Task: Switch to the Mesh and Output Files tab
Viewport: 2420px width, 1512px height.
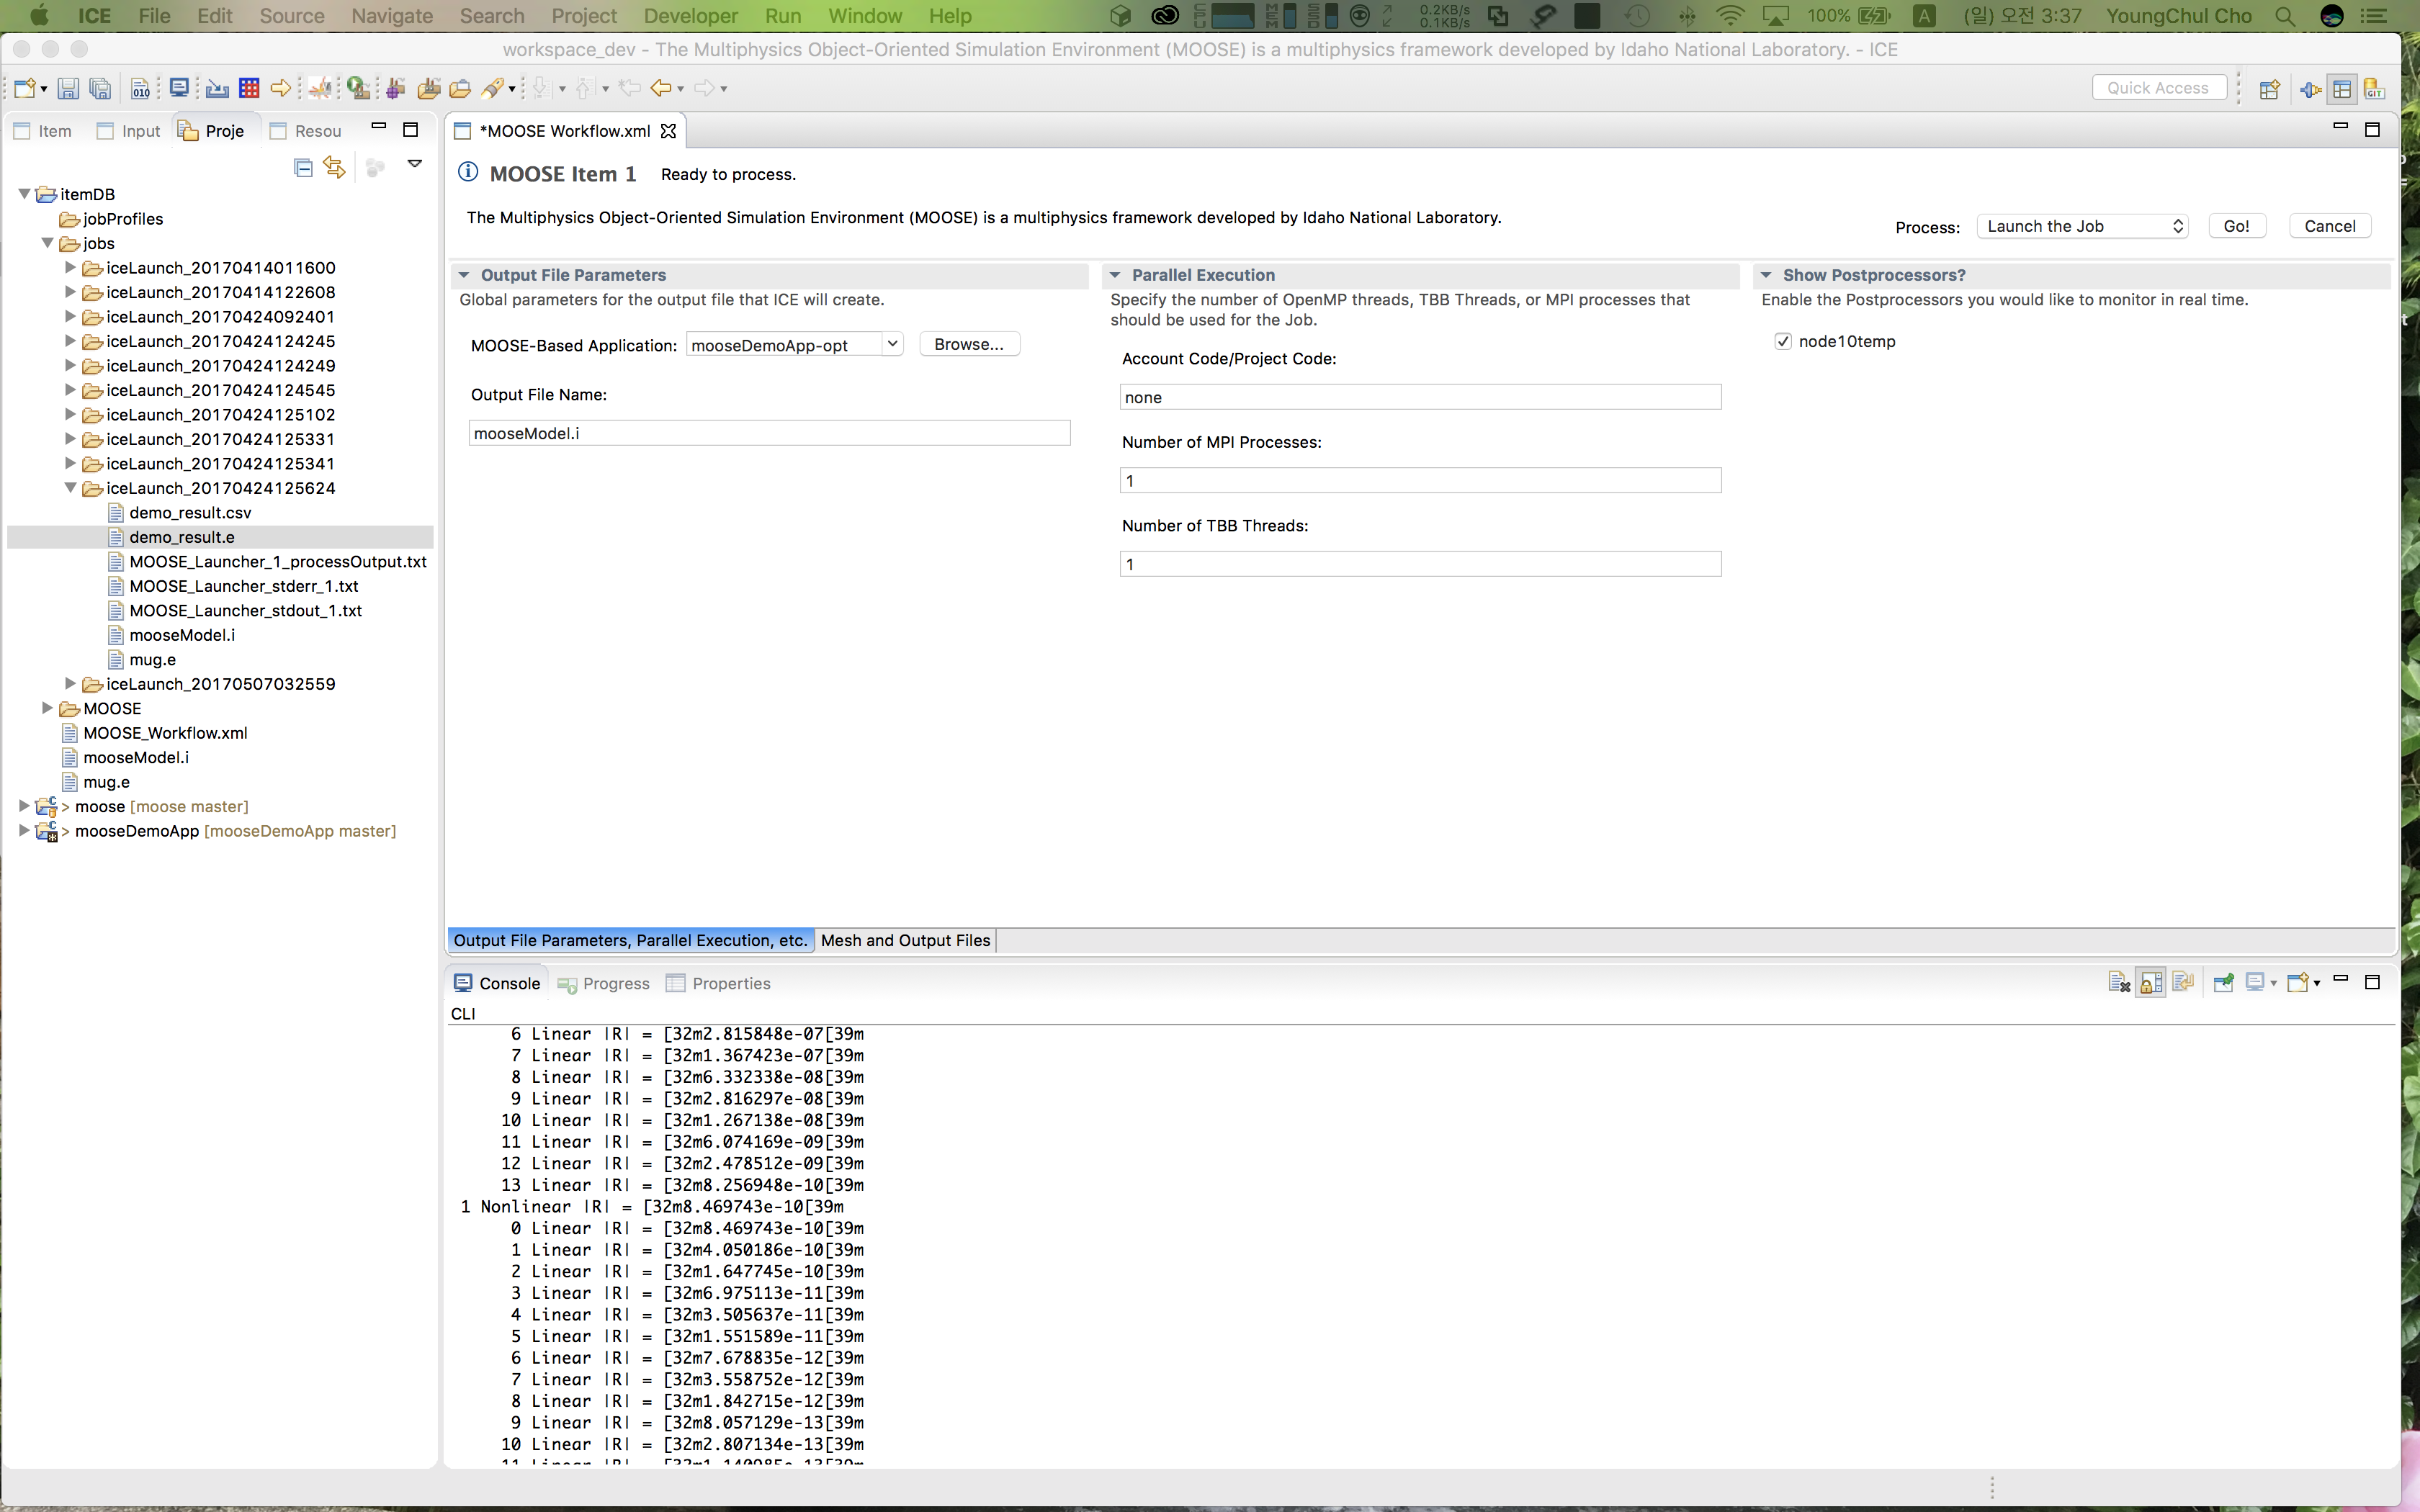Action: (905, 940)
